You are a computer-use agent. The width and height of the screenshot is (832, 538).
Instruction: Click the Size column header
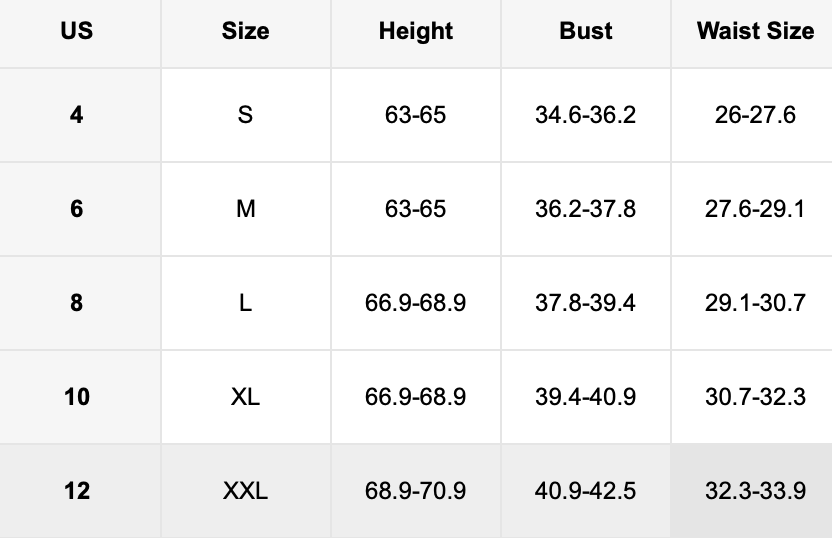245,31
